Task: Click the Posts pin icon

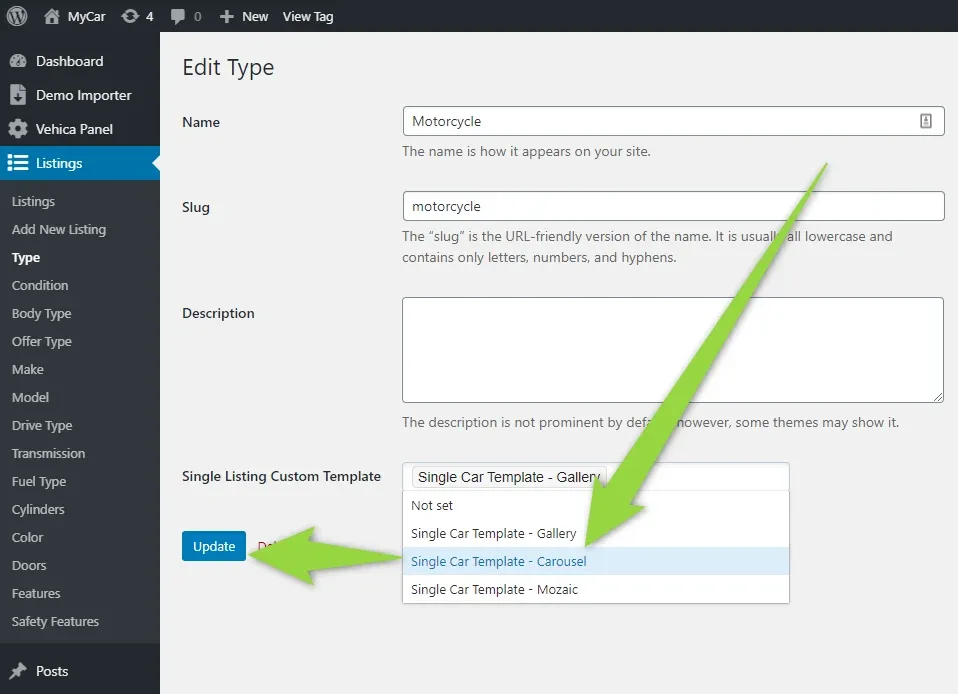Action: pyautogui.click(x=18, y=671)
